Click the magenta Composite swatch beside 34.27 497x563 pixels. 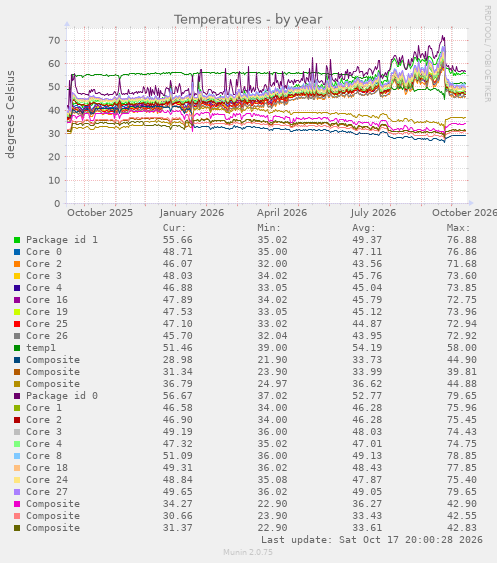click(x=17, y=504)
